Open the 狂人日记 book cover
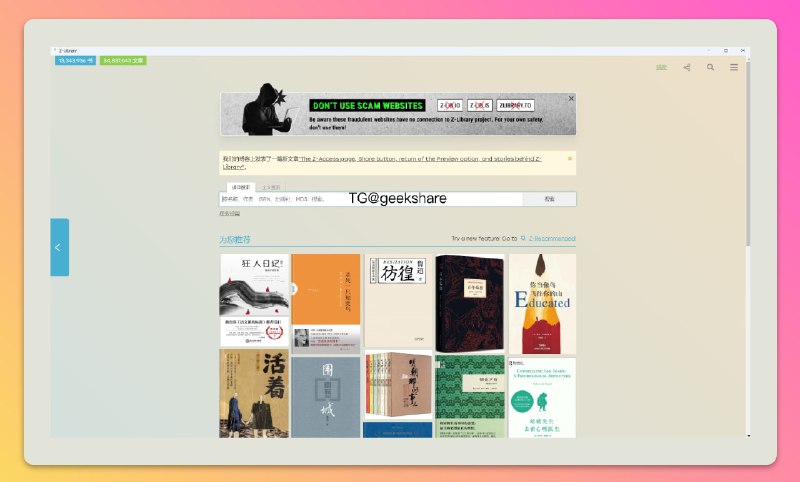 click(254, 299)
